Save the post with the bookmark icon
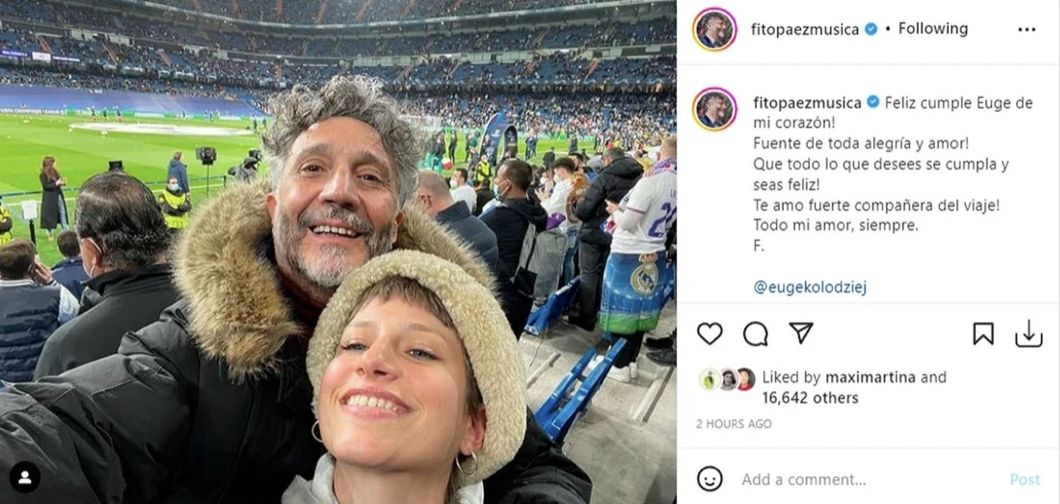This screenshot has width=1060, height=504. pos(983,334)
